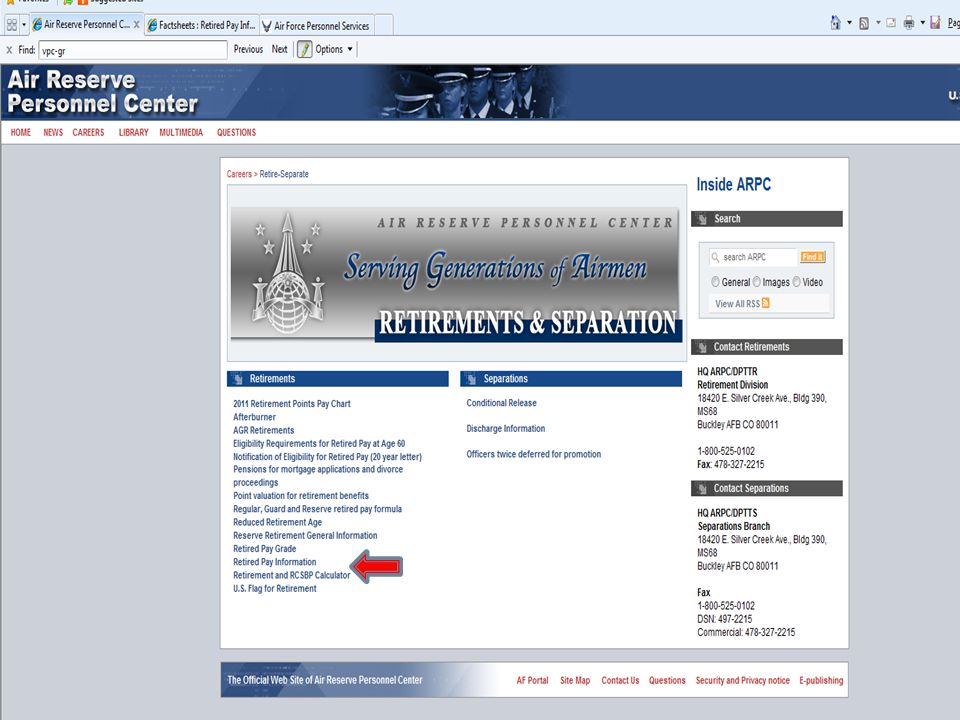Click into the search ARPC field
Screen dimensions: 960x720
click(754, 257)
